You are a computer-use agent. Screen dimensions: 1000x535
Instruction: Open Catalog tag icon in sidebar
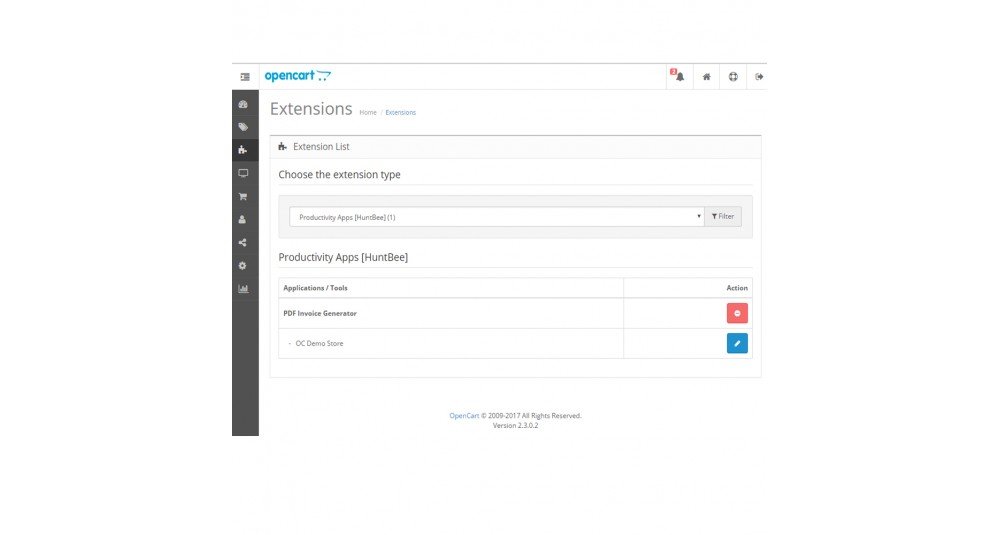pyautogui.click(x=243, y=127)
